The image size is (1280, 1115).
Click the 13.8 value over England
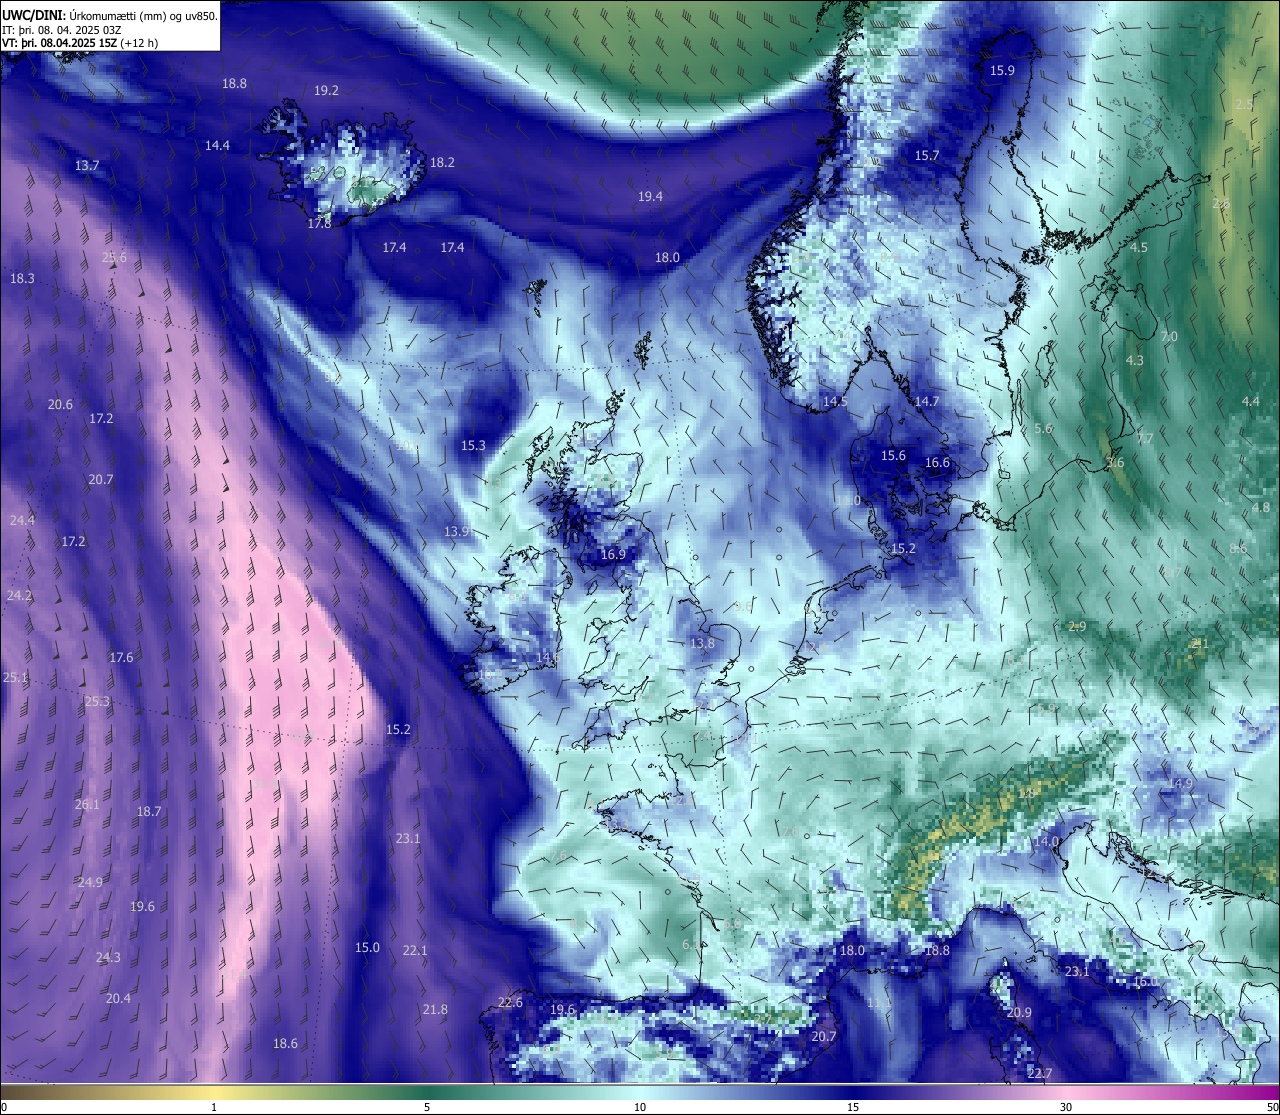(x=702, y=643)
